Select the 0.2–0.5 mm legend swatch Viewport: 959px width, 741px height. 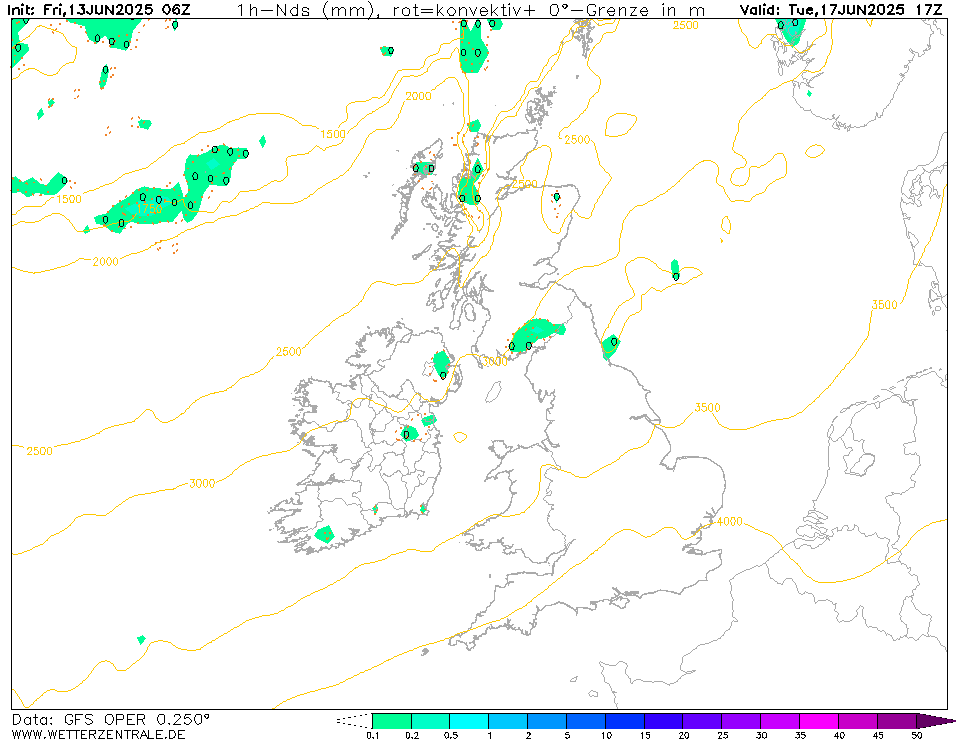pyautogui.click(x=431, y=721)
